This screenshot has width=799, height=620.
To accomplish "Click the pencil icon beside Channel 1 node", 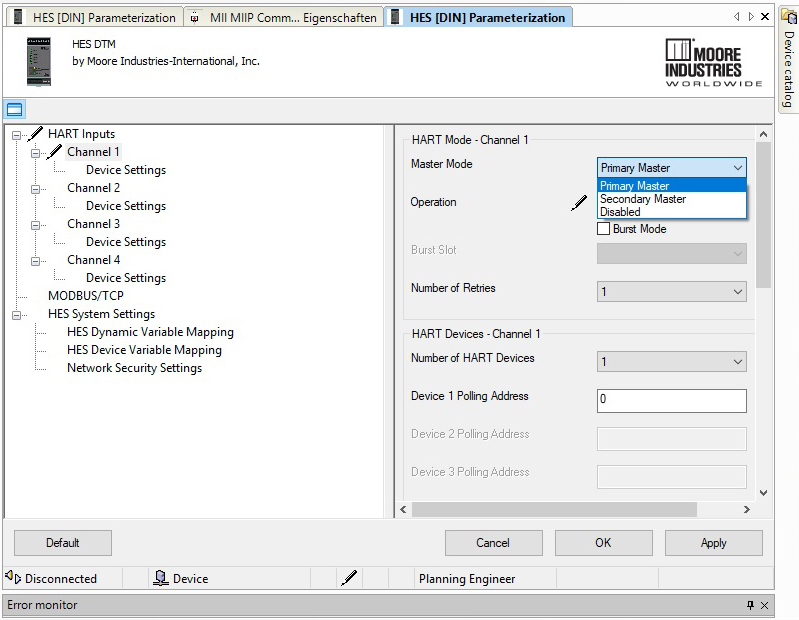I will coord(54,152).
